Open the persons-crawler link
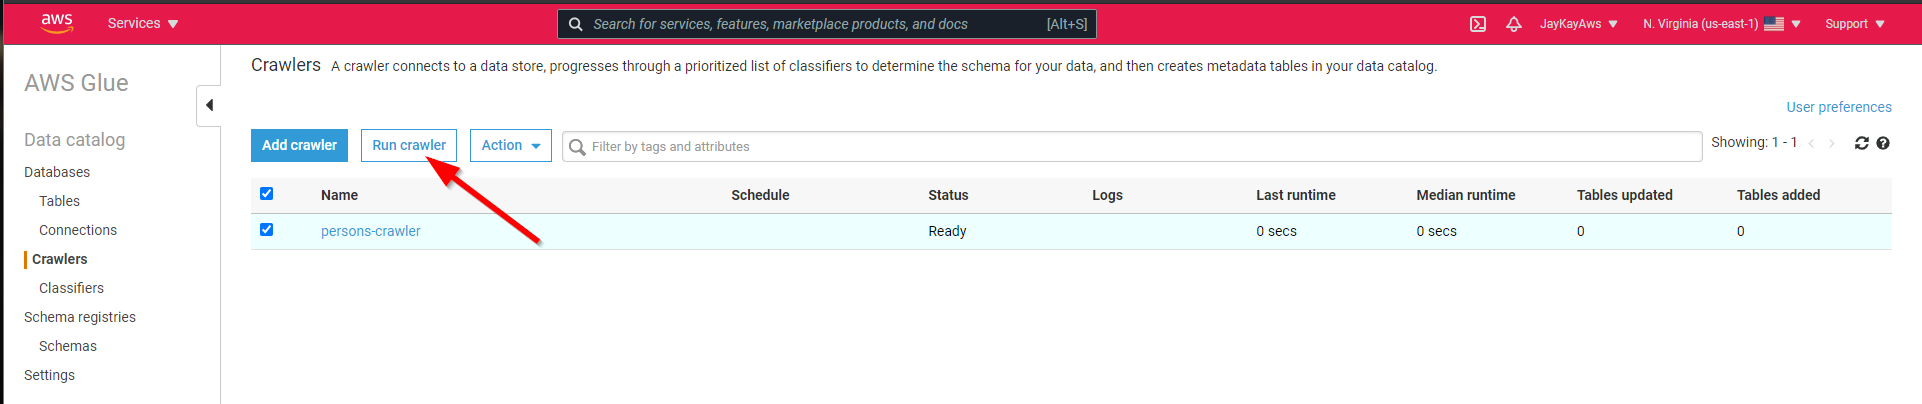Screen dimensions: 1922x404 click(370, 231)
